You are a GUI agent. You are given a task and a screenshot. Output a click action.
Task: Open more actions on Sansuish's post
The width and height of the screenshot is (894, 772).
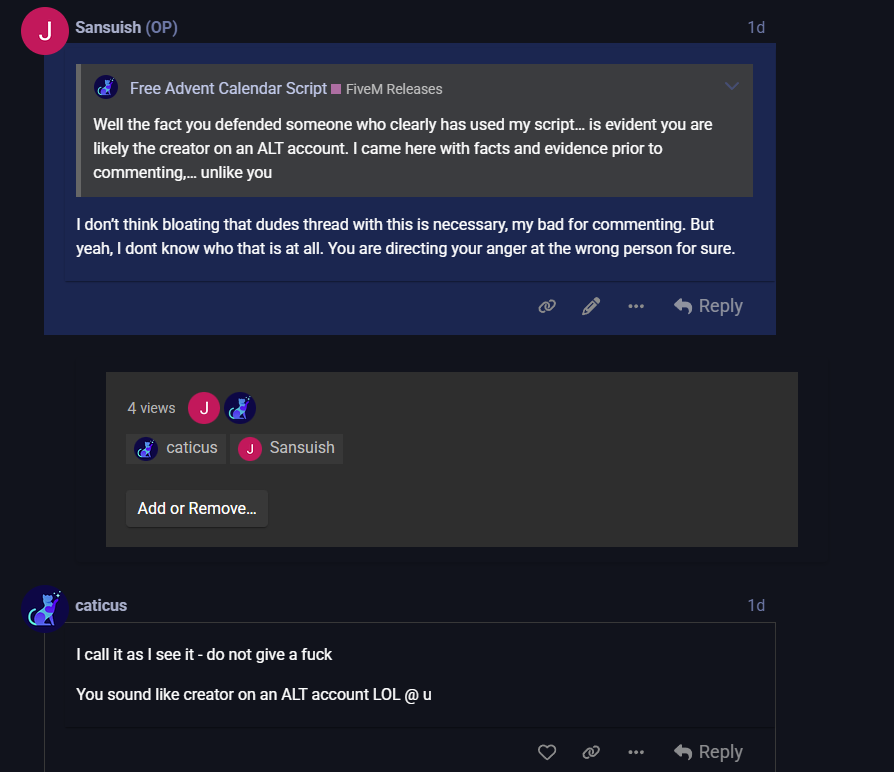[x=636, y=306]
